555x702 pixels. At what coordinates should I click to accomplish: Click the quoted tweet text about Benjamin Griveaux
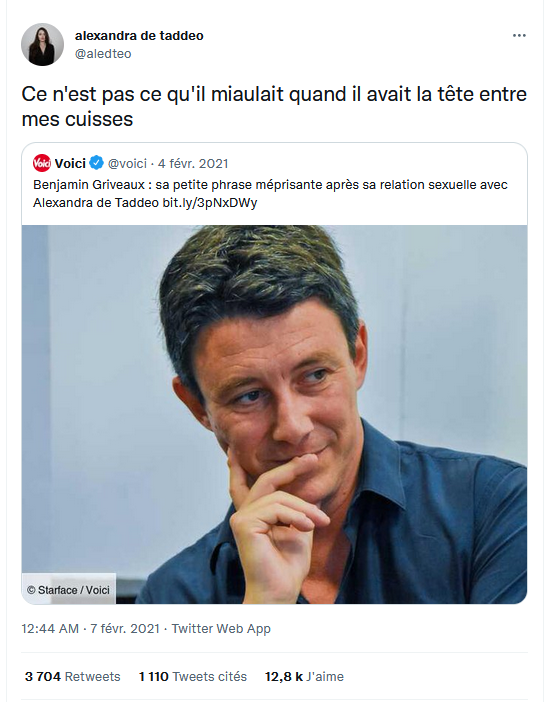[x=270, y=193]
